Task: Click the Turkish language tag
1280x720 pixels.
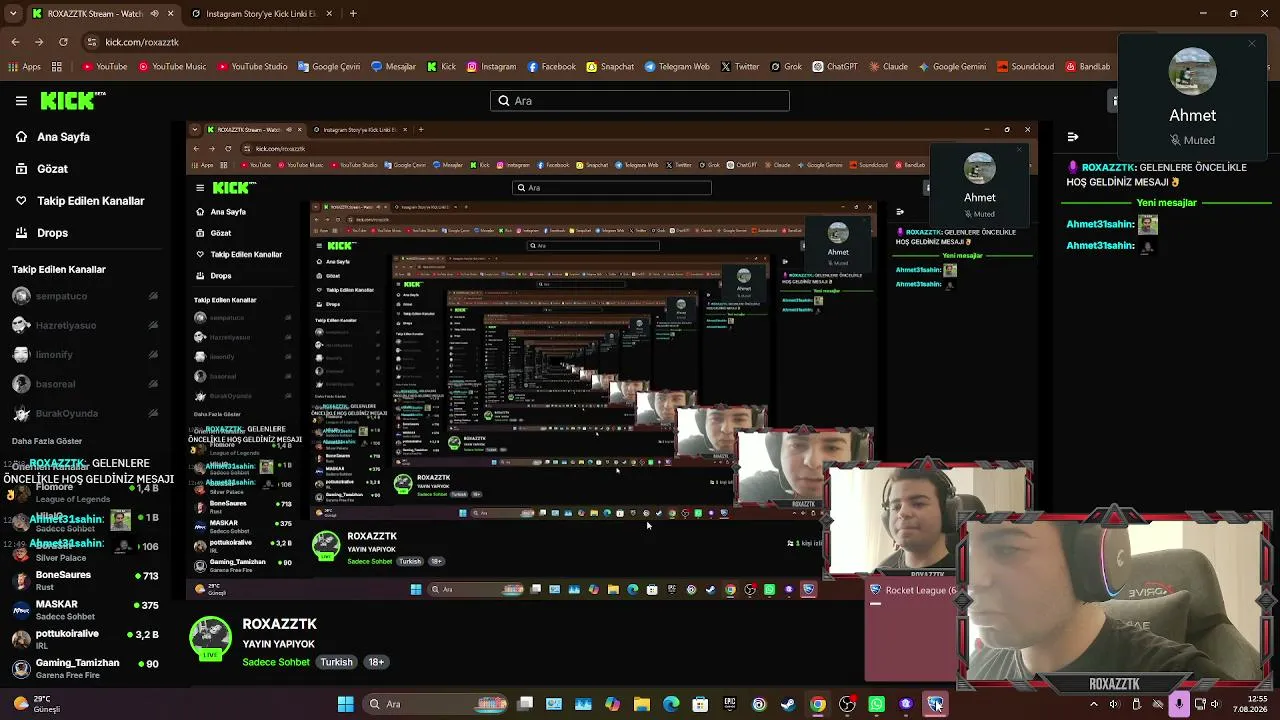Action: click(x=336, y=662)
